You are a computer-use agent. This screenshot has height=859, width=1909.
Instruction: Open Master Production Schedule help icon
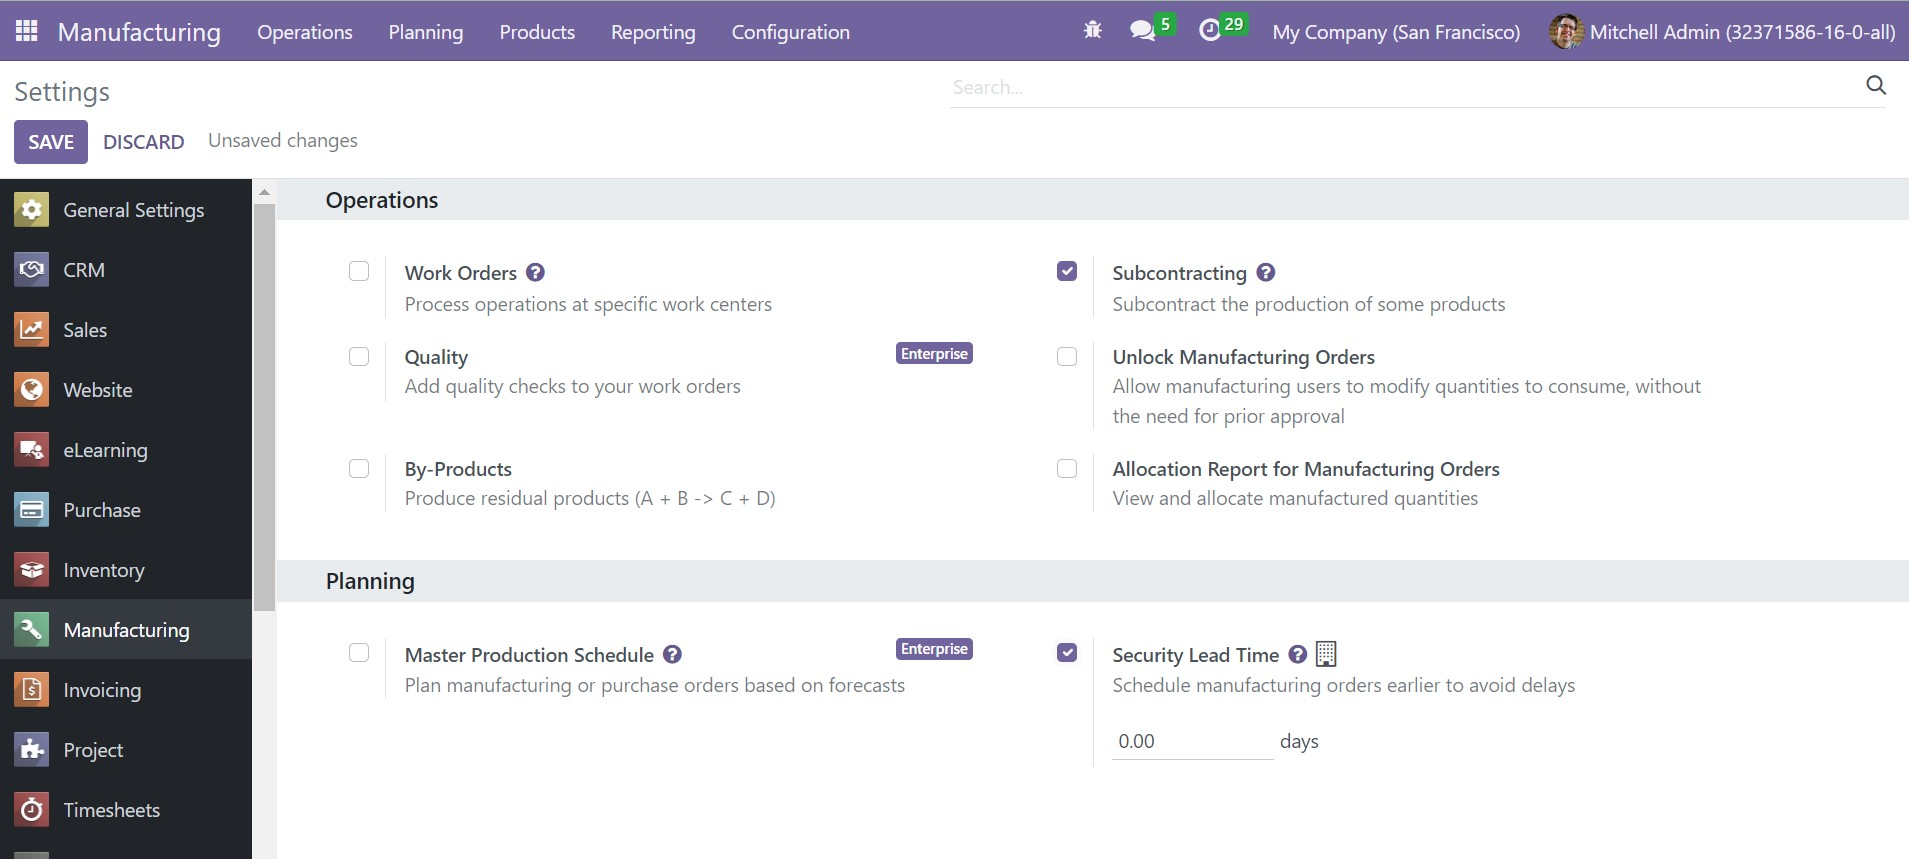[x=672, y=654]
